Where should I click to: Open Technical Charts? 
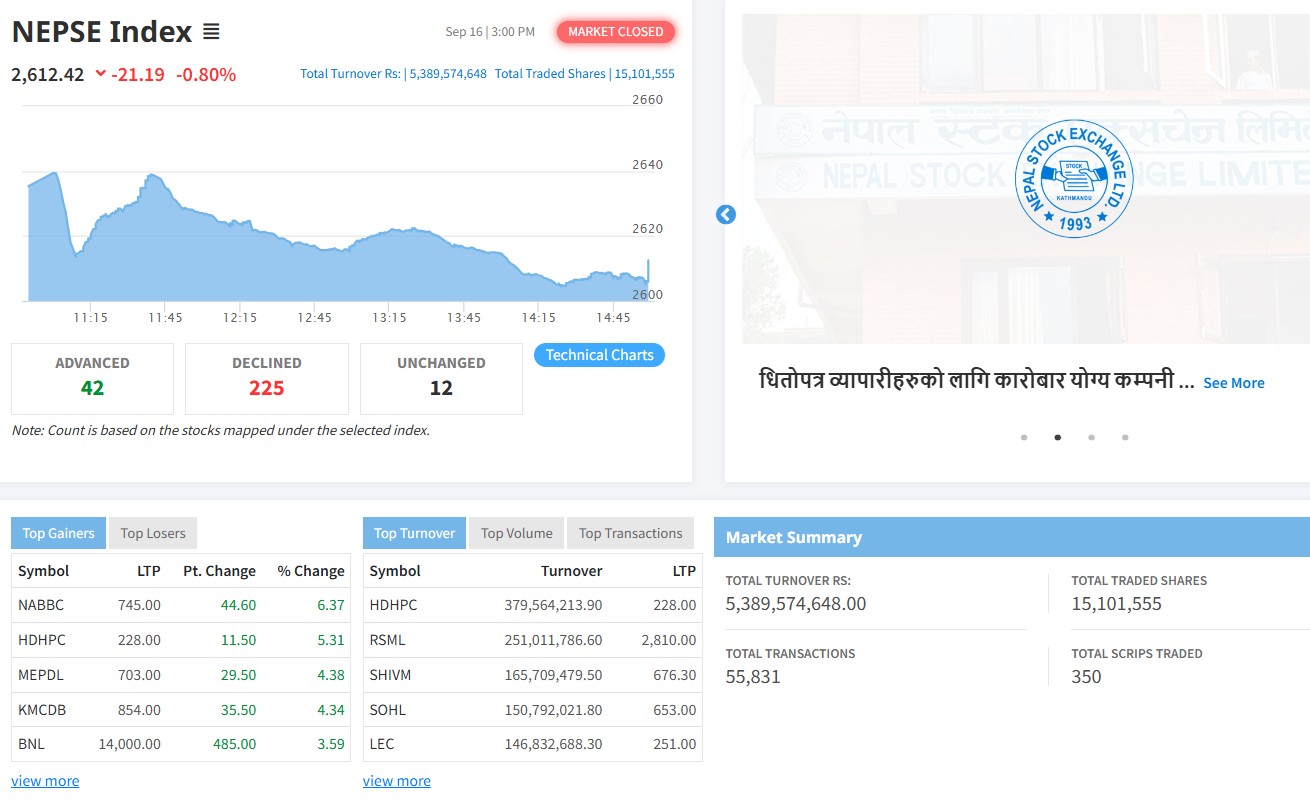[x=599, y=355]
